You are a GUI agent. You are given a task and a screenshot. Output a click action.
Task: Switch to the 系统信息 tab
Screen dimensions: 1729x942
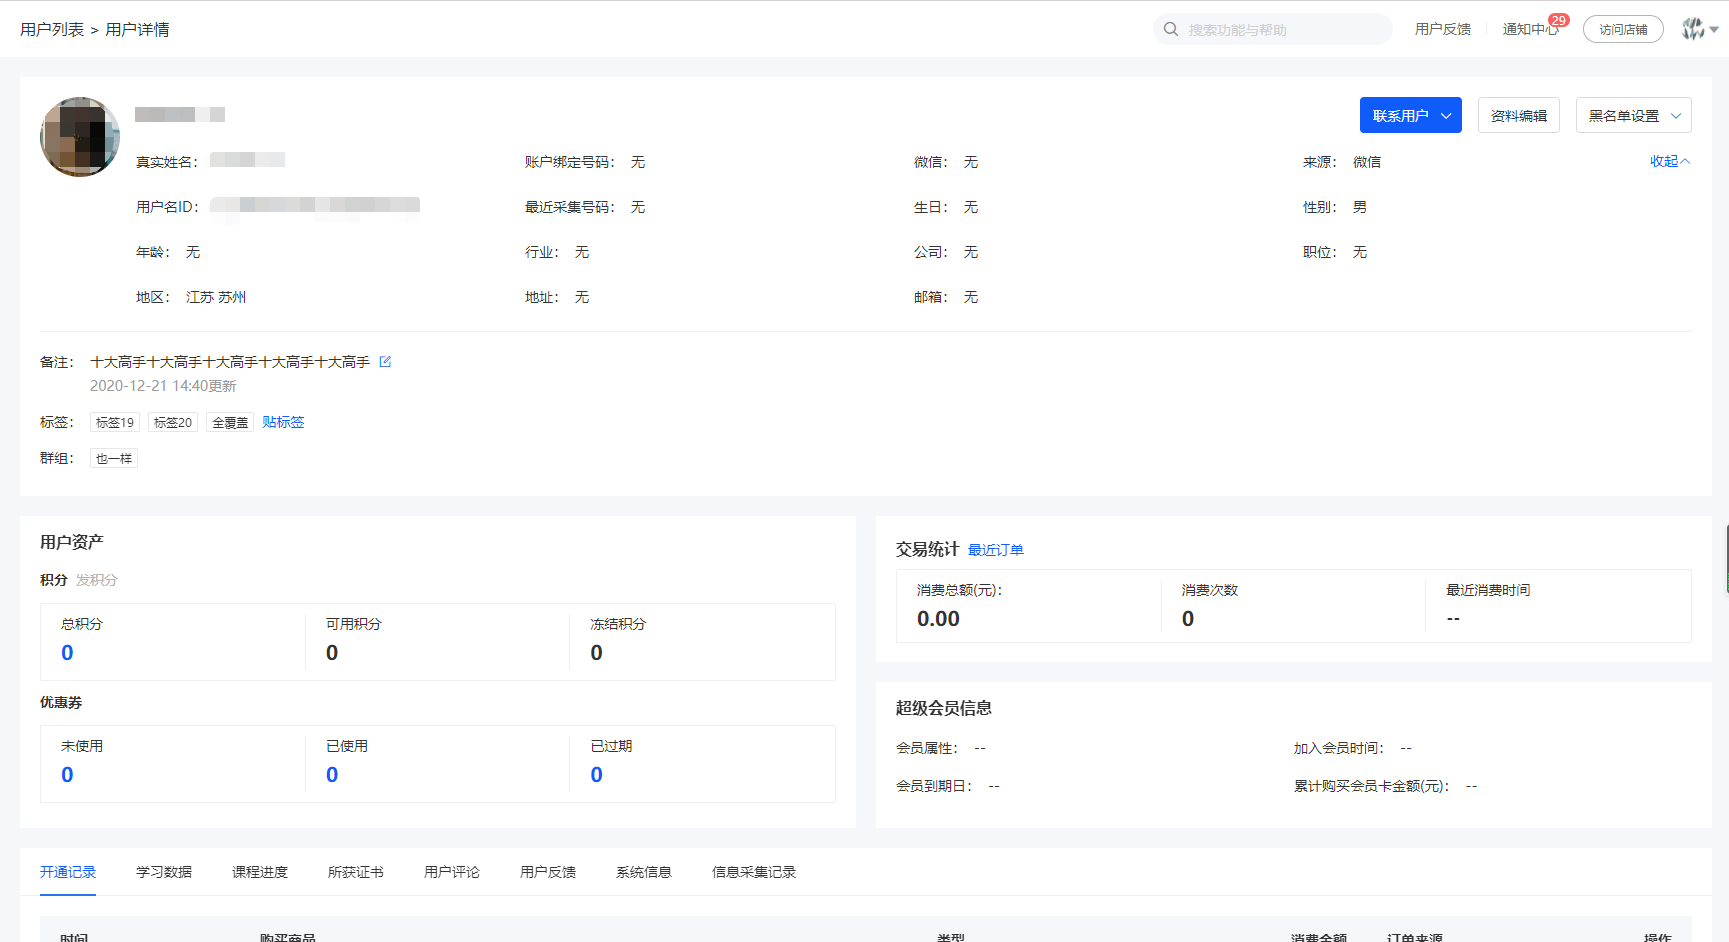coord(644,872)
